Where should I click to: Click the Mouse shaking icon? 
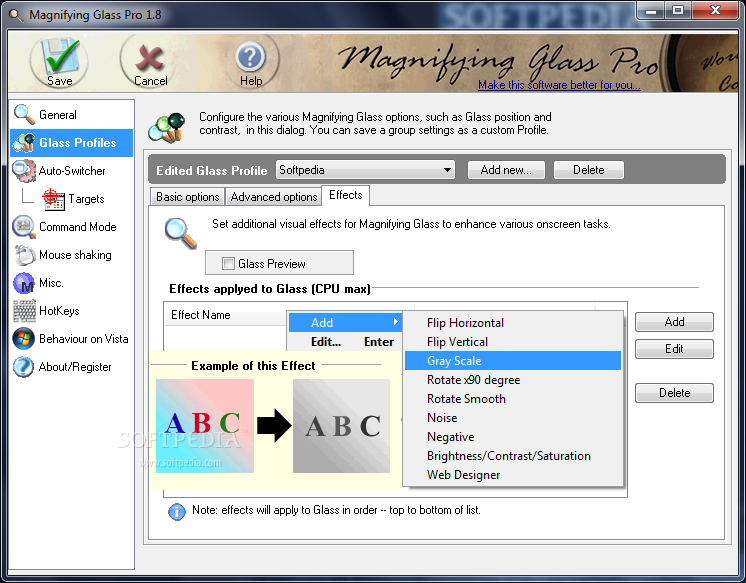pos(24,255)
